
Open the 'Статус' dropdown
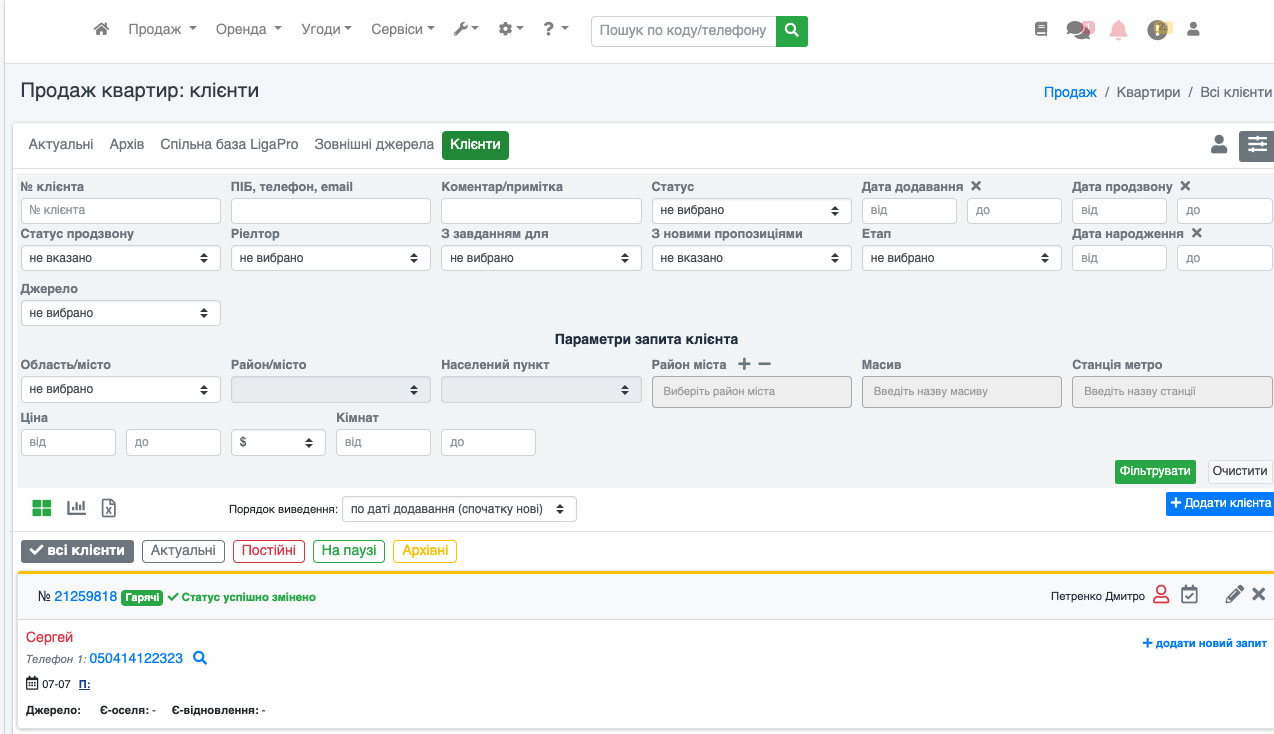(x=751, y=211)
